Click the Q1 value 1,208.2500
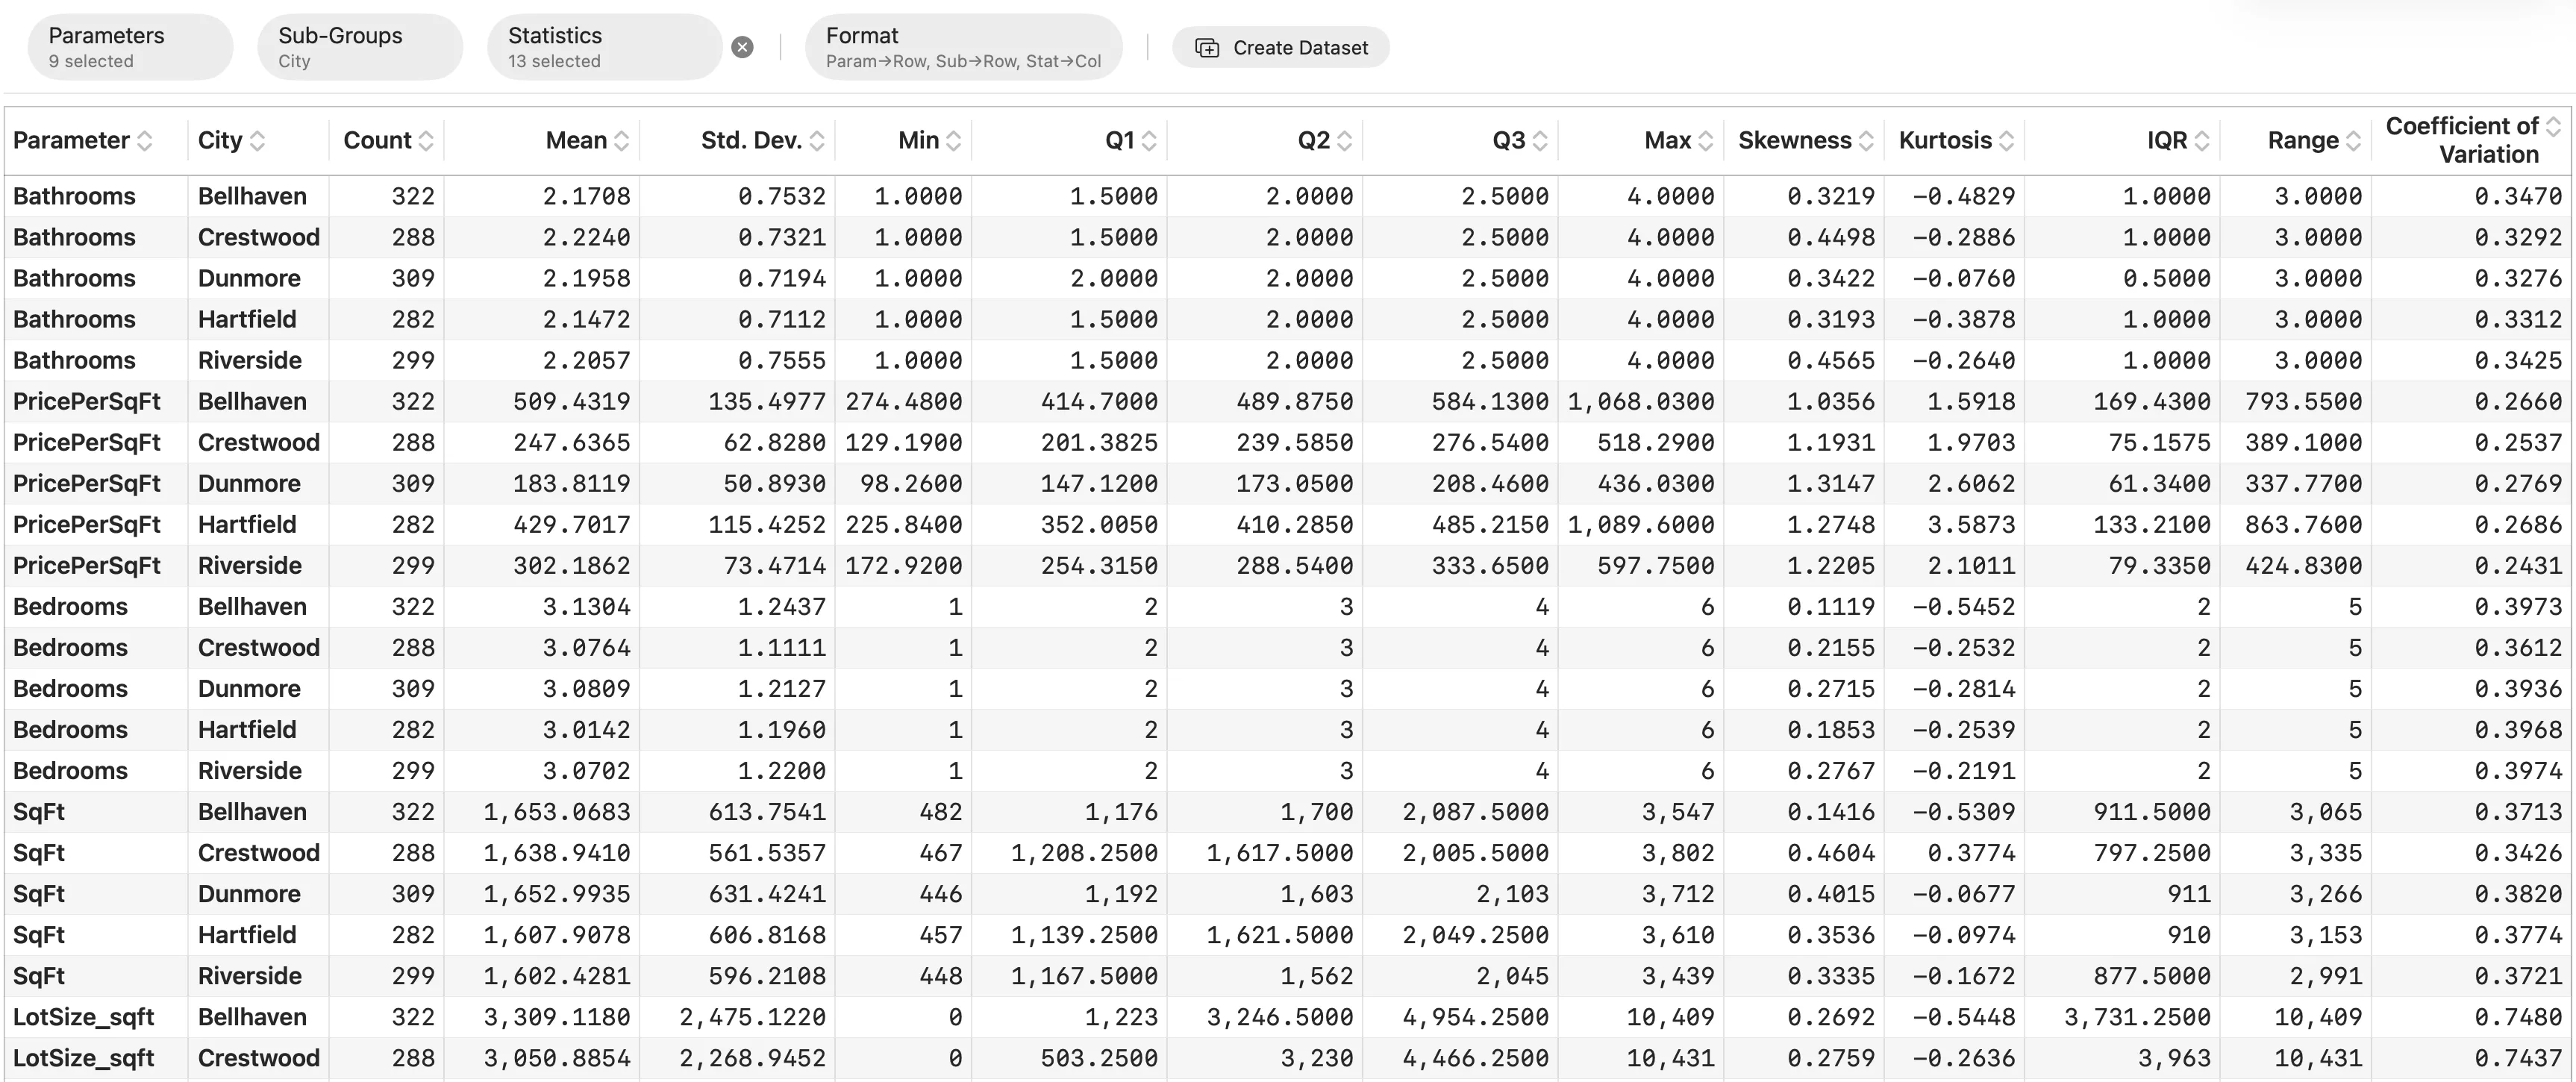Image resolution: width=2576 pixels, height=1082 pixels. pos(1084,852)
